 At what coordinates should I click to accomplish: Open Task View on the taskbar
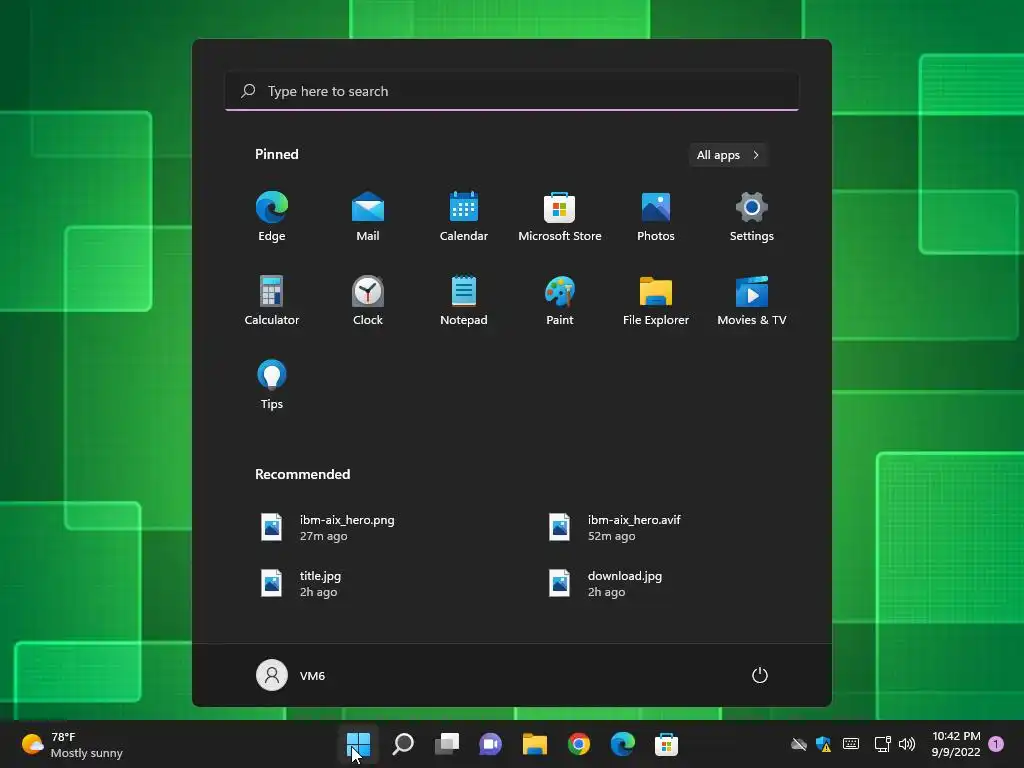point(447,744)
